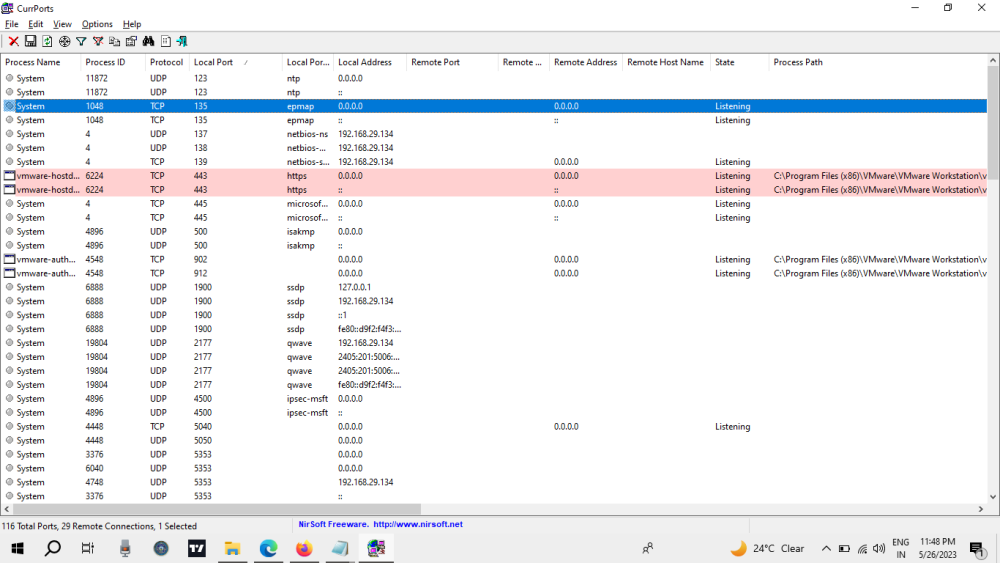Copy selected items using toolbar icon

point(114,41)
